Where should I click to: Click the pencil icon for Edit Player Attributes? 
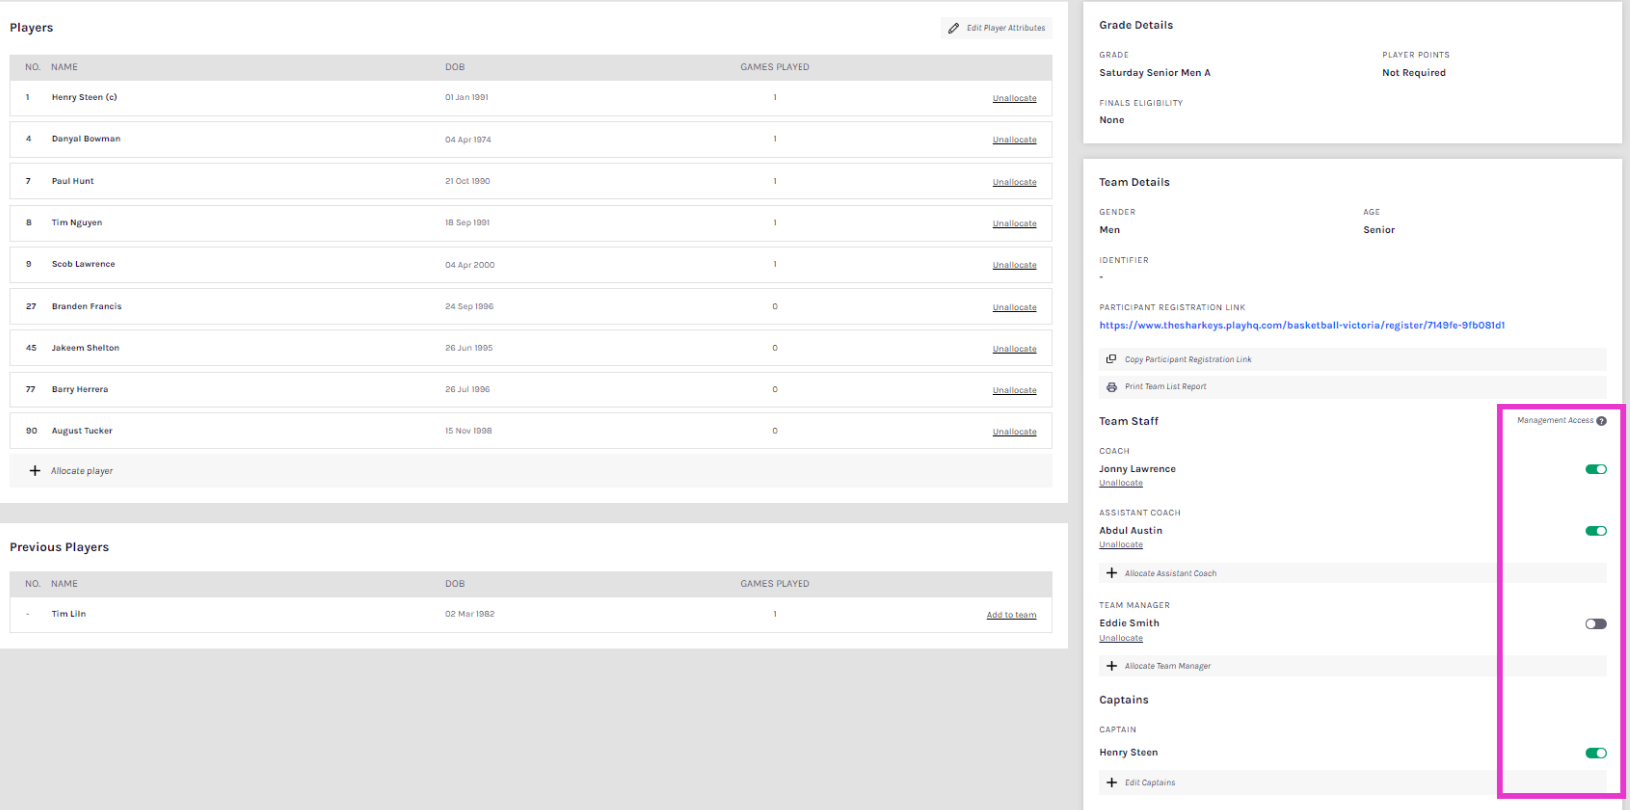coord(953,28)
